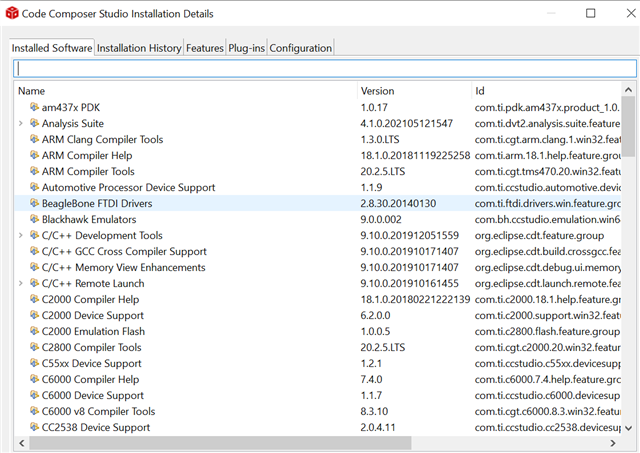Open the Features tab

[x=204, y=48]
